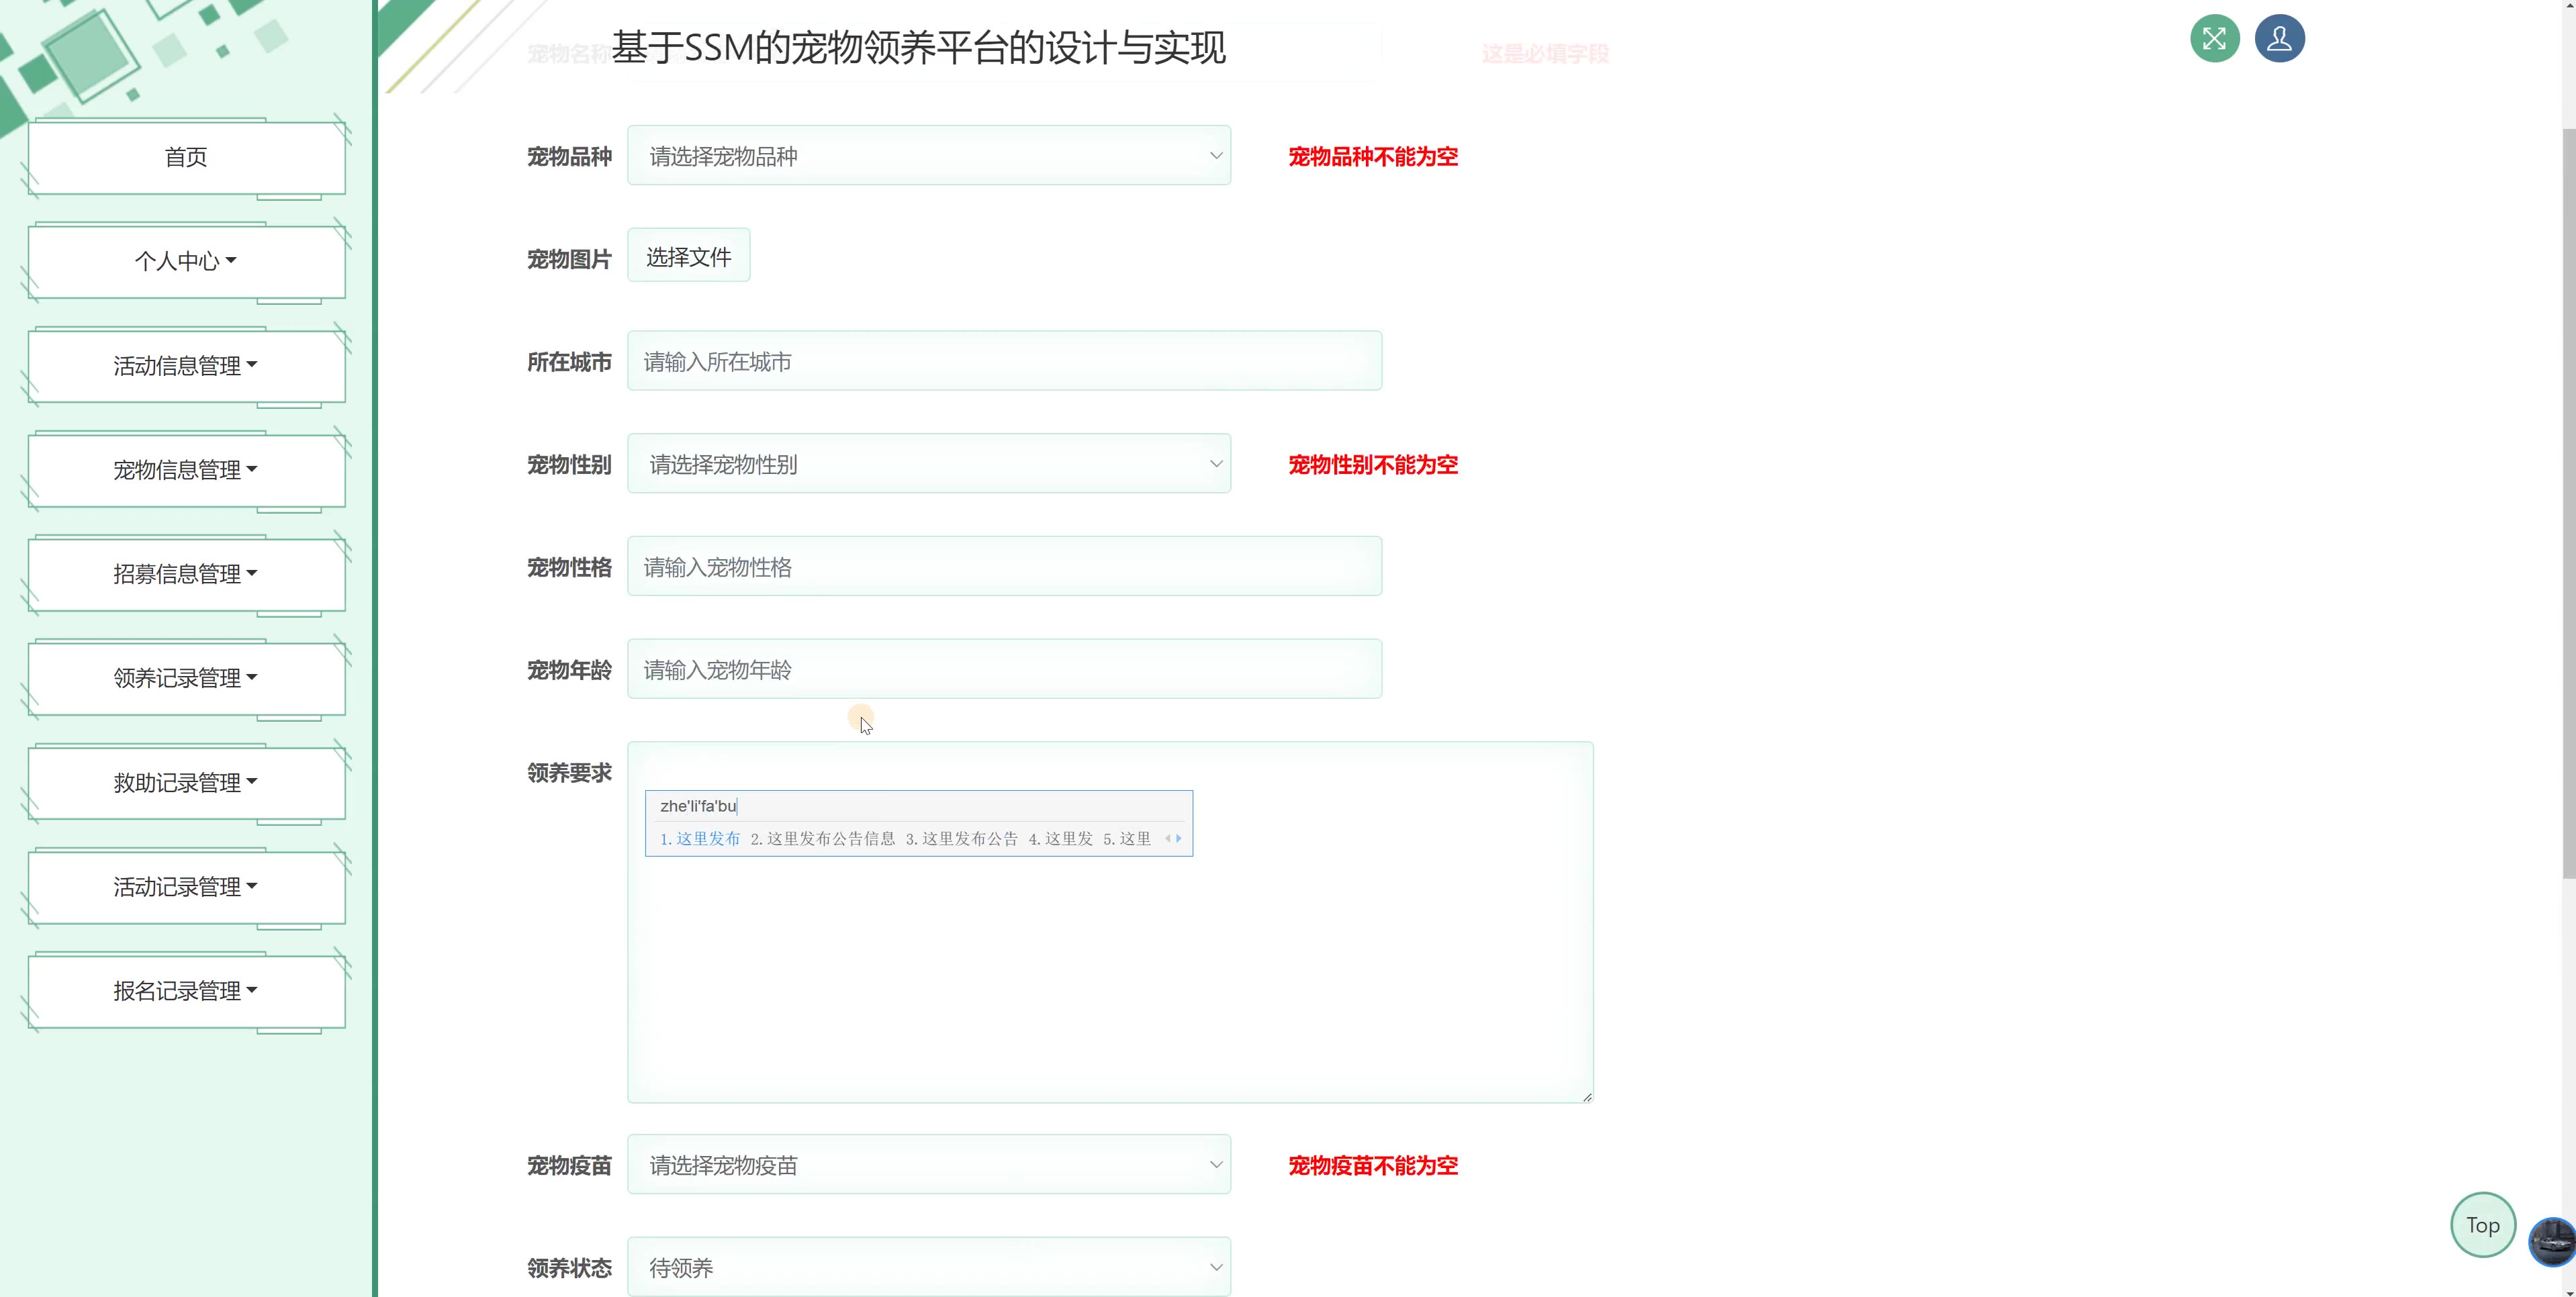Screen dimensions: 2576x1297
Task: Click the green fullscreen expand icon
Action: pyautogui.click(x=2214, y=39)
